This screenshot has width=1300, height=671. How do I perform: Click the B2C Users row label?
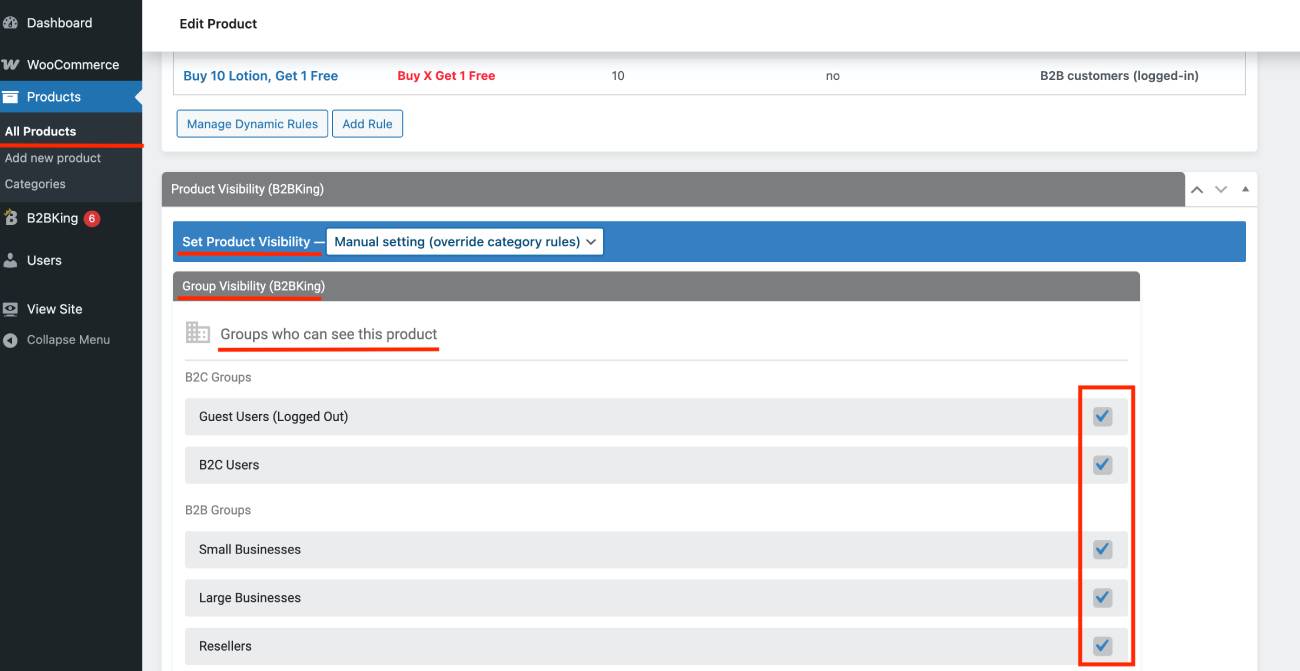point(229,465)
